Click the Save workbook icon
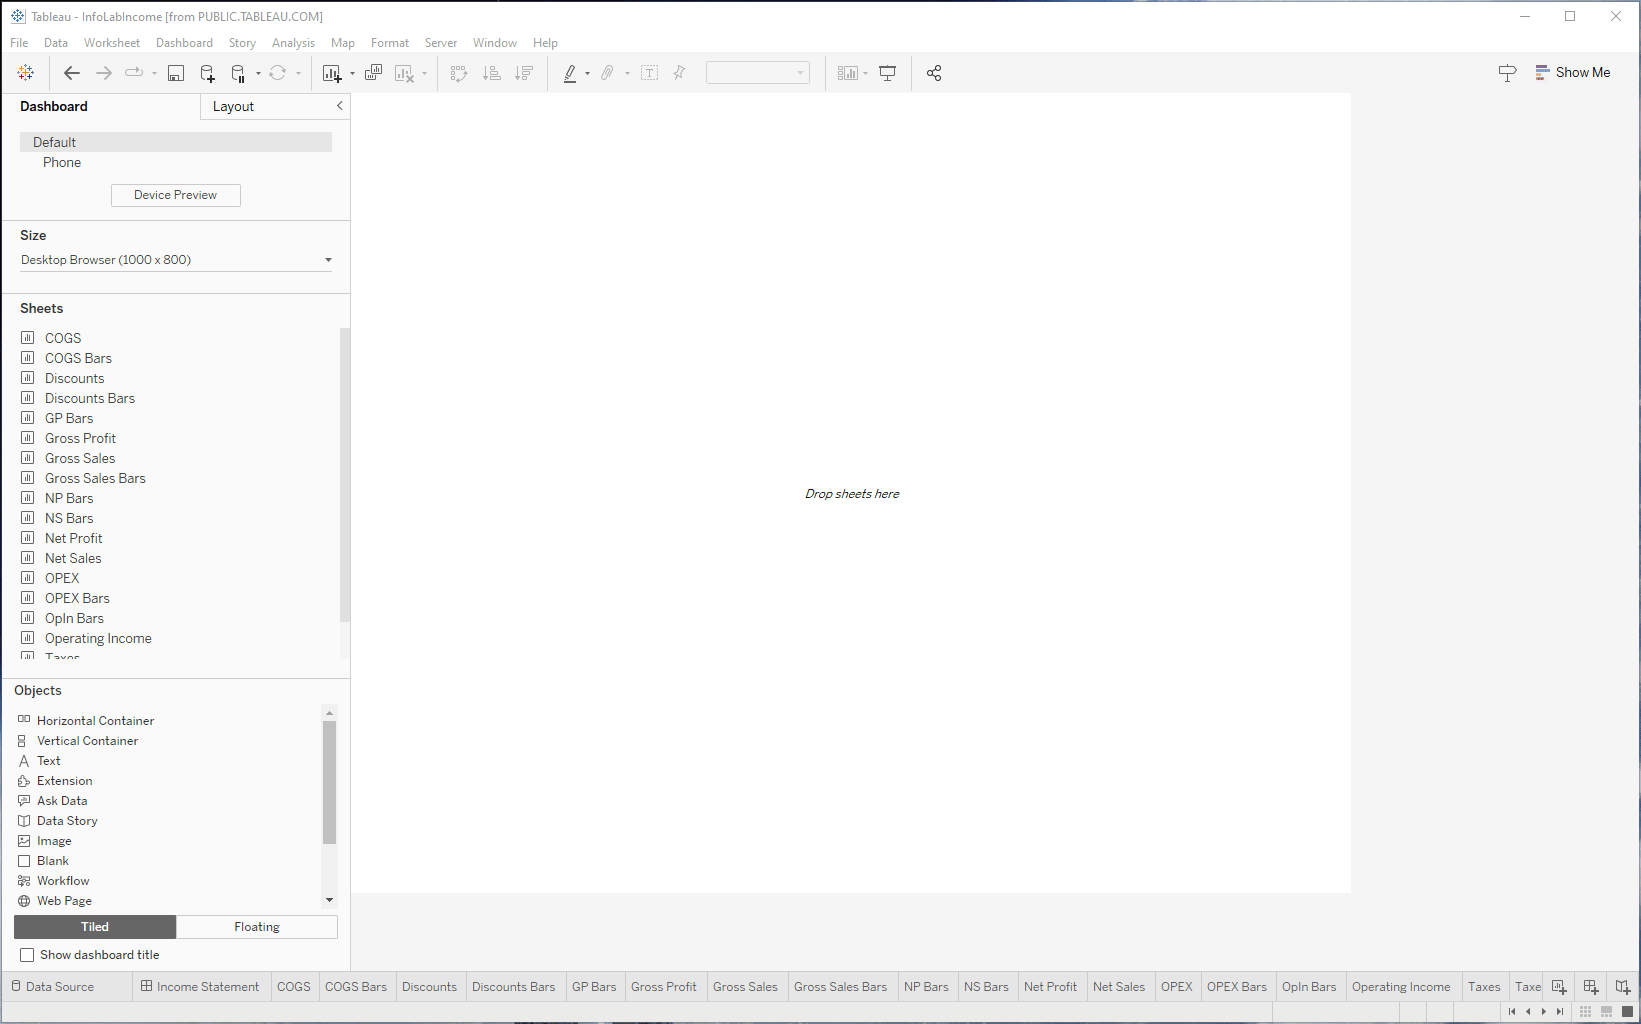The width and height of the screenshot is (1641, 1024). click(176, 73)
